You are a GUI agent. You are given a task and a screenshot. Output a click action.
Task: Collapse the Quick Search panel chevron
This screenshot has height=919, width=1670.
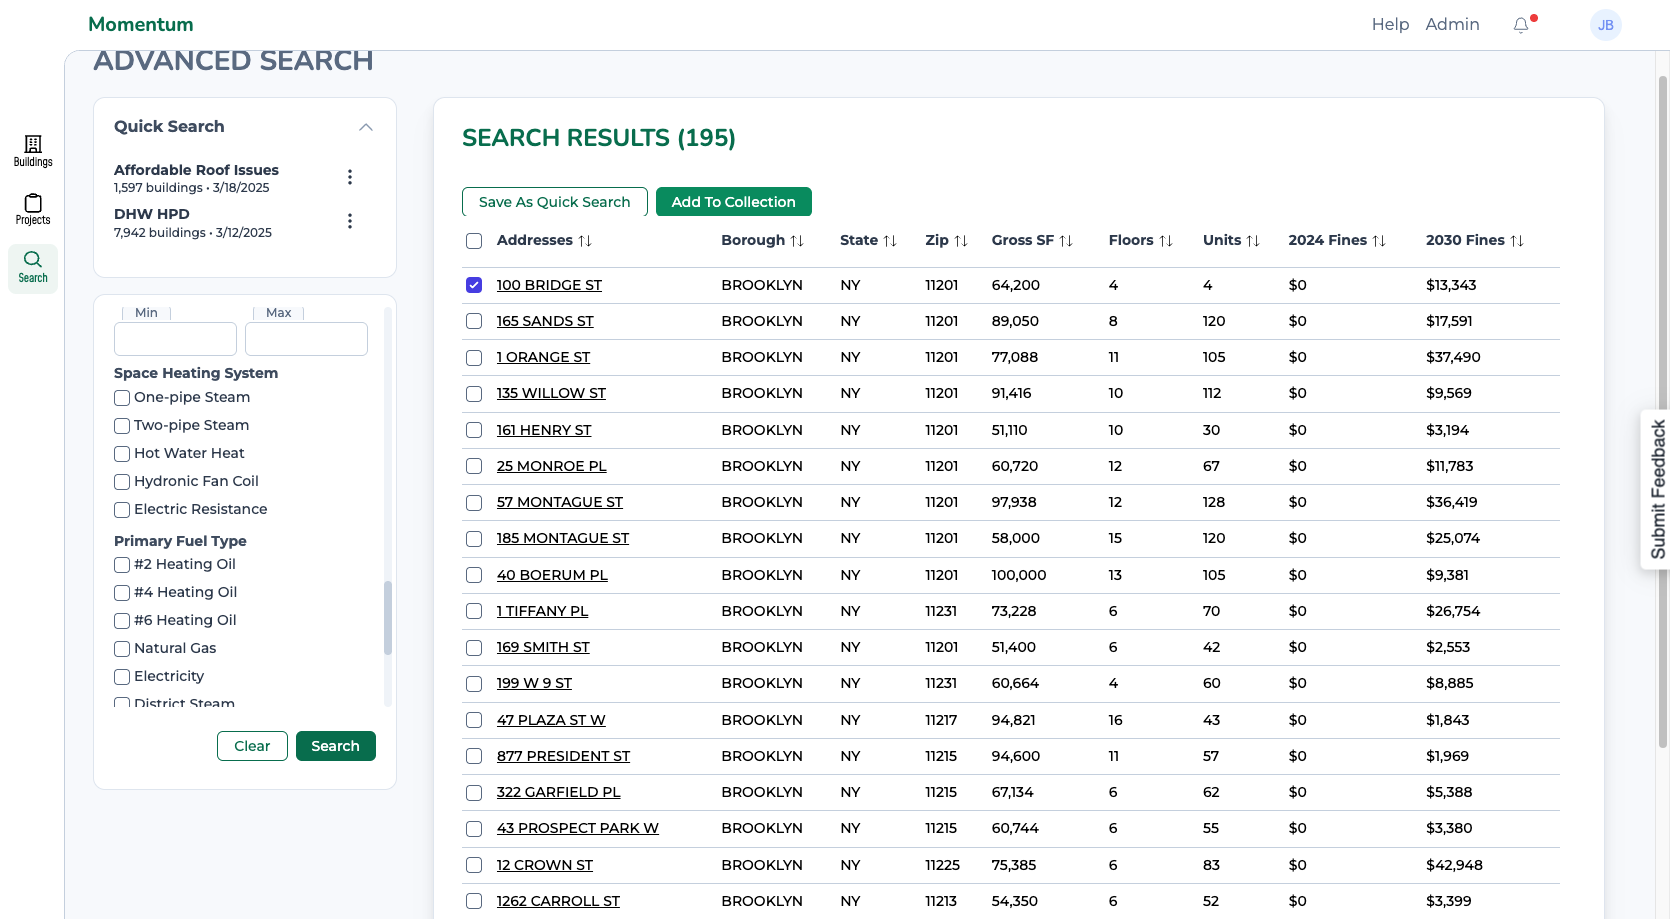click(366, 127)
